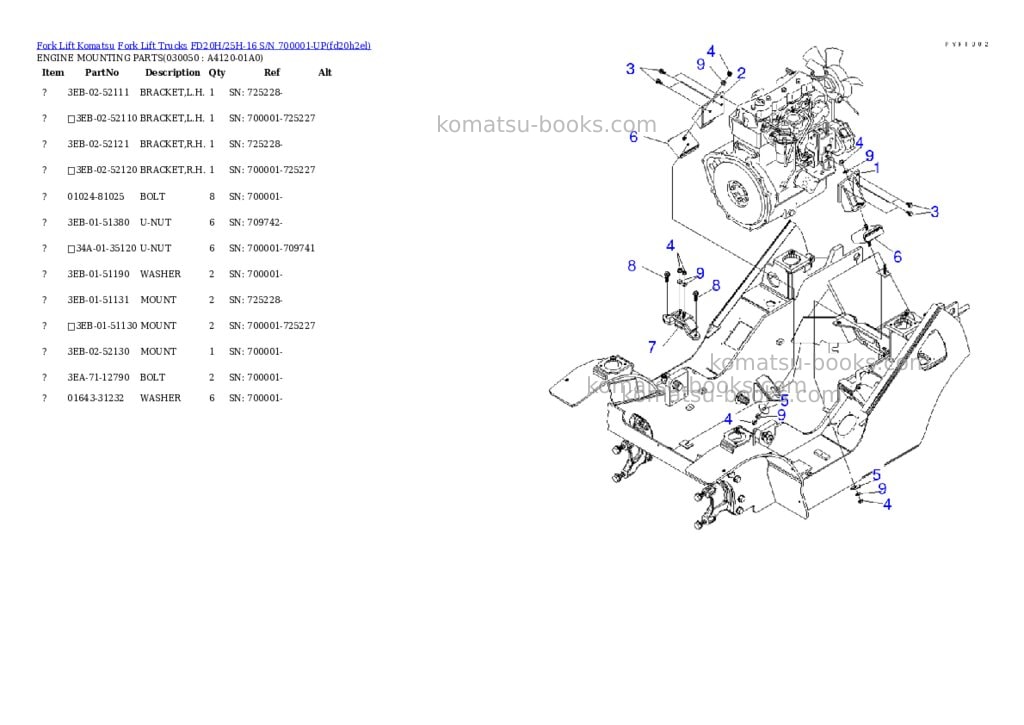Click the Qty column header
Viewport: 1024px width, 725px height.
[217, 72]
